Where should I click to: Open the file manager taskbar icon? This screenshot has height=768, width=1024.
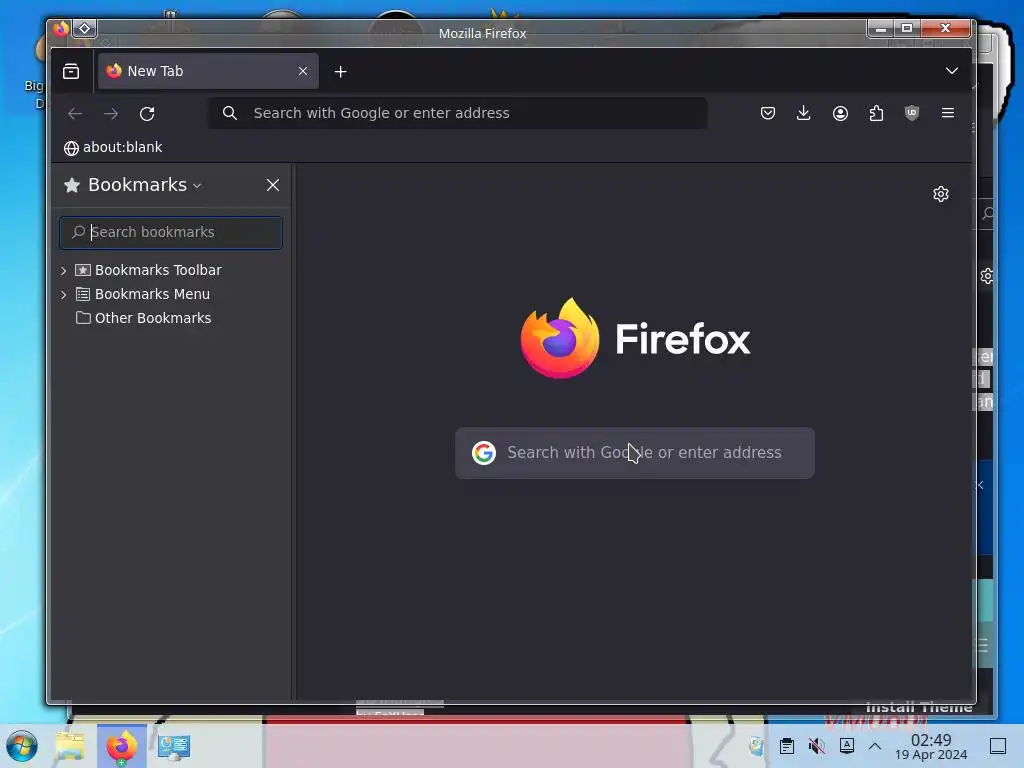pyautogui.click(x=71, y=746)
